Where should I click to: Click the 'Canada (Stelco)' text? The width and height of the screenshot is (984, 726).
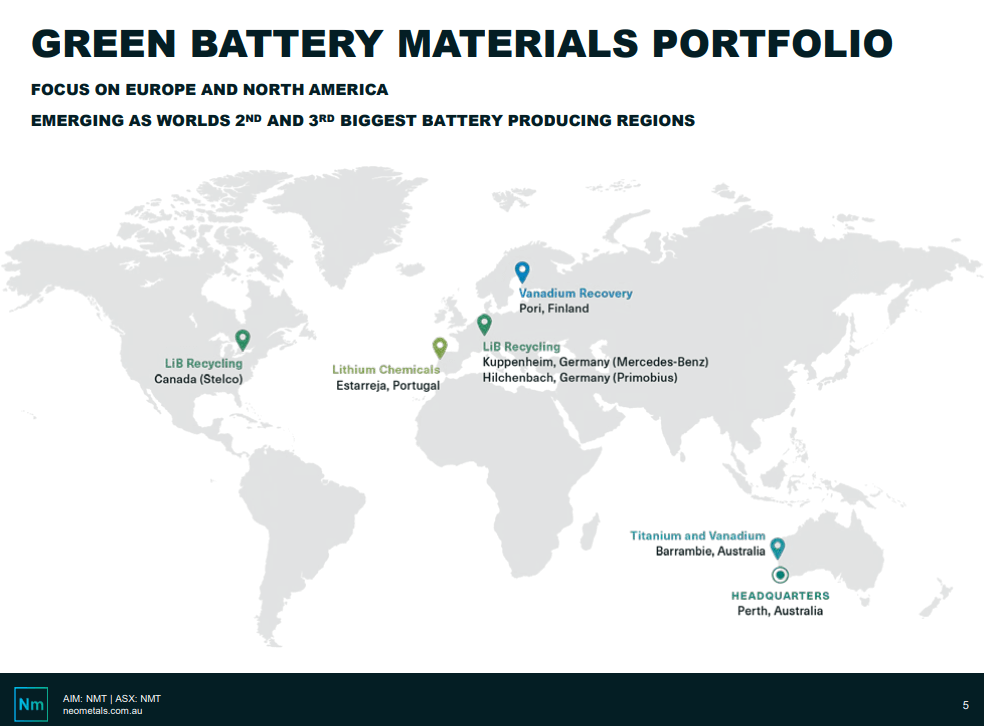pyautogui.click(x=198, y=379)
